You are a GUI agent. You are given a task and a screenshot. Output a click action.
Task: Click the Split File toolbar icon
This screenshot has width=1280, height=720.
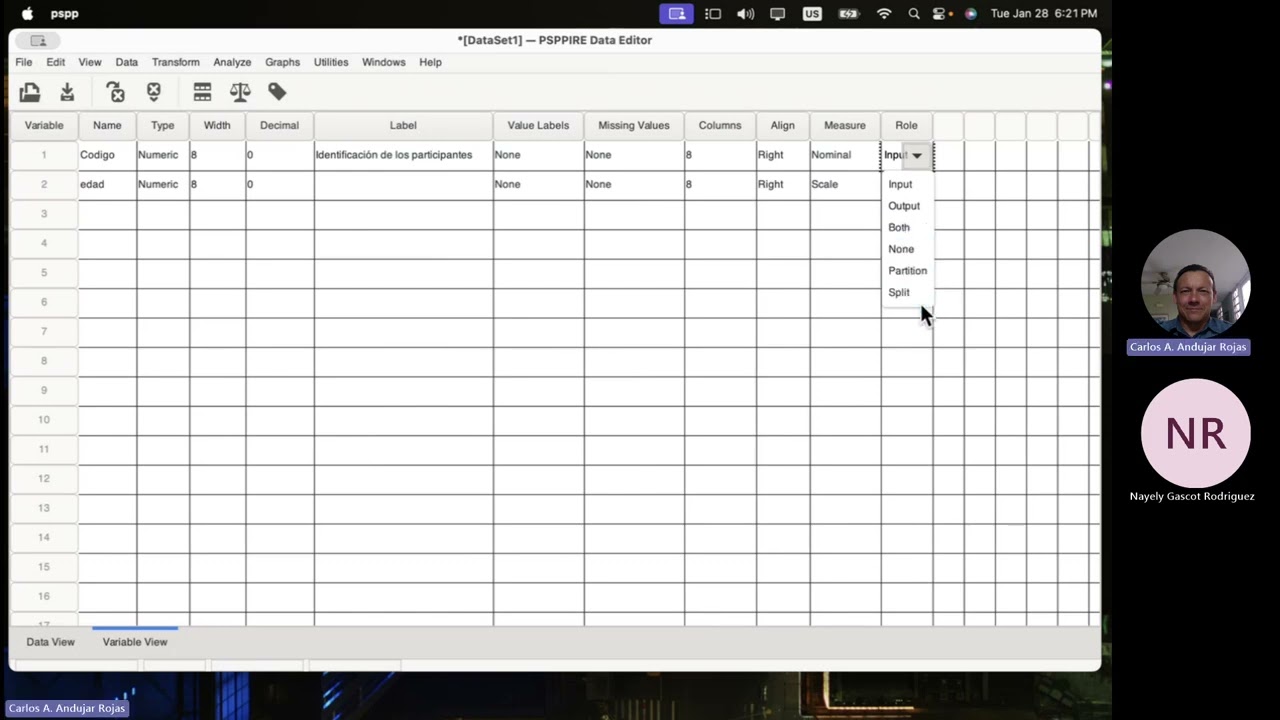tap(202, 92)
